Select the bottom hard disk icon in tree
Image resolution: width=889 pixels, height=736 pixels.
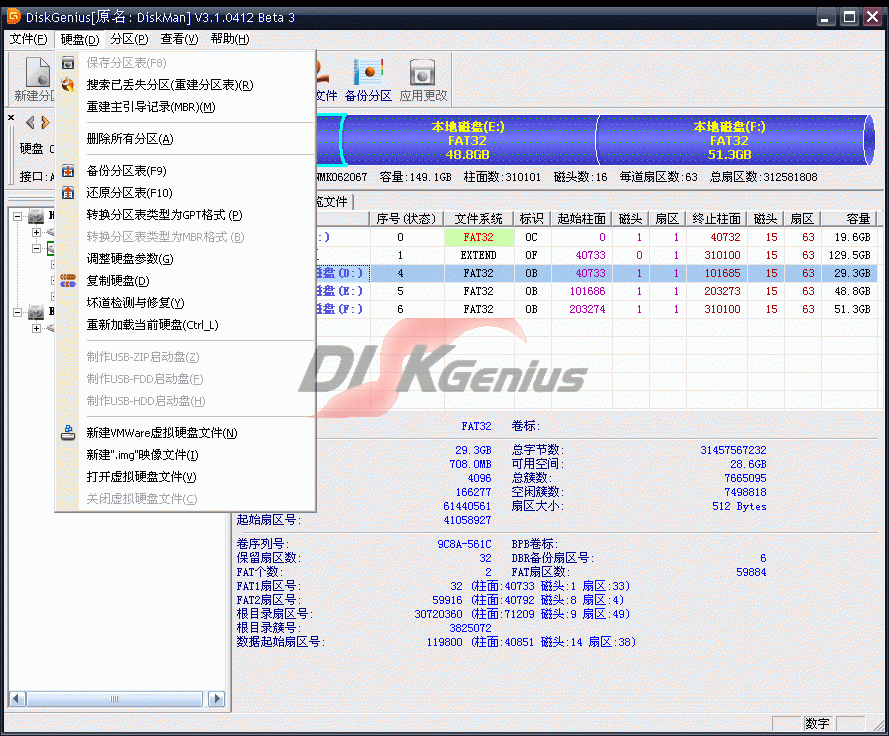(36, 311)
